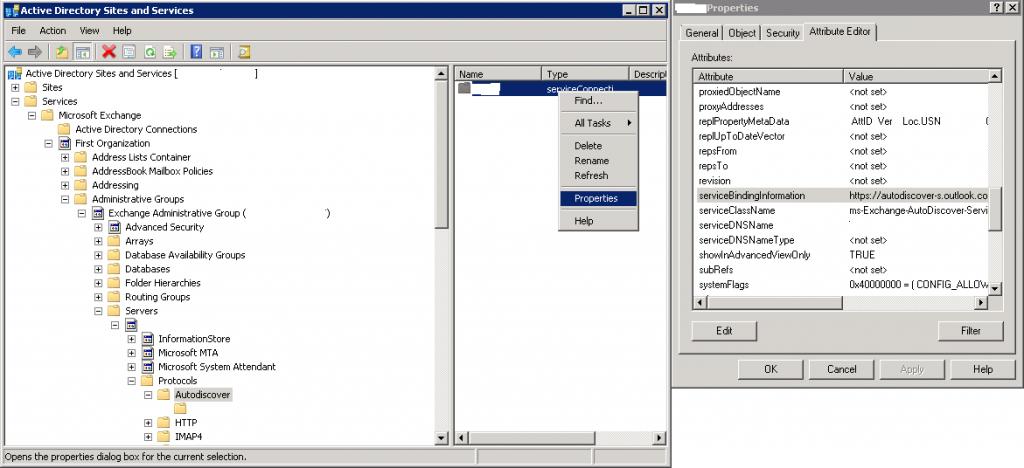Viewport: 1024px width, 468px height.
Task: Click the Active Directory Connections folder icon
Action: (65, 129)
